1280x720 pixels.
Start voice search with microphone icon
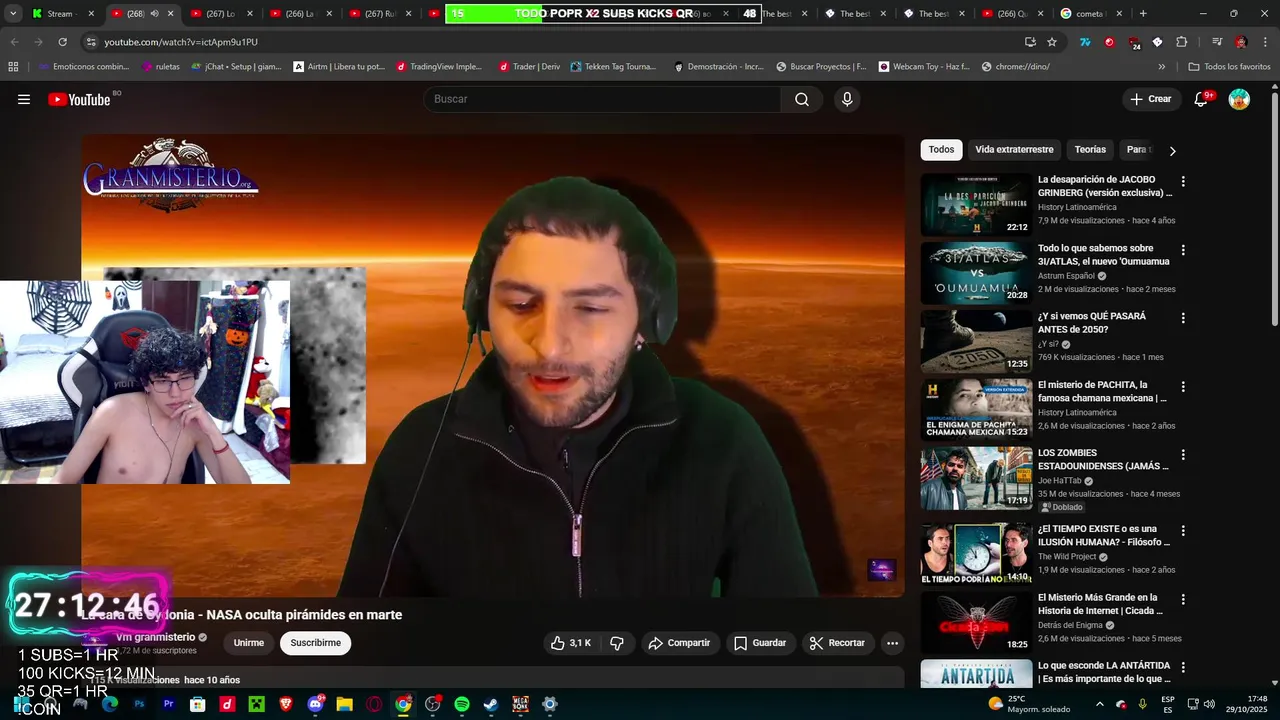847,99
